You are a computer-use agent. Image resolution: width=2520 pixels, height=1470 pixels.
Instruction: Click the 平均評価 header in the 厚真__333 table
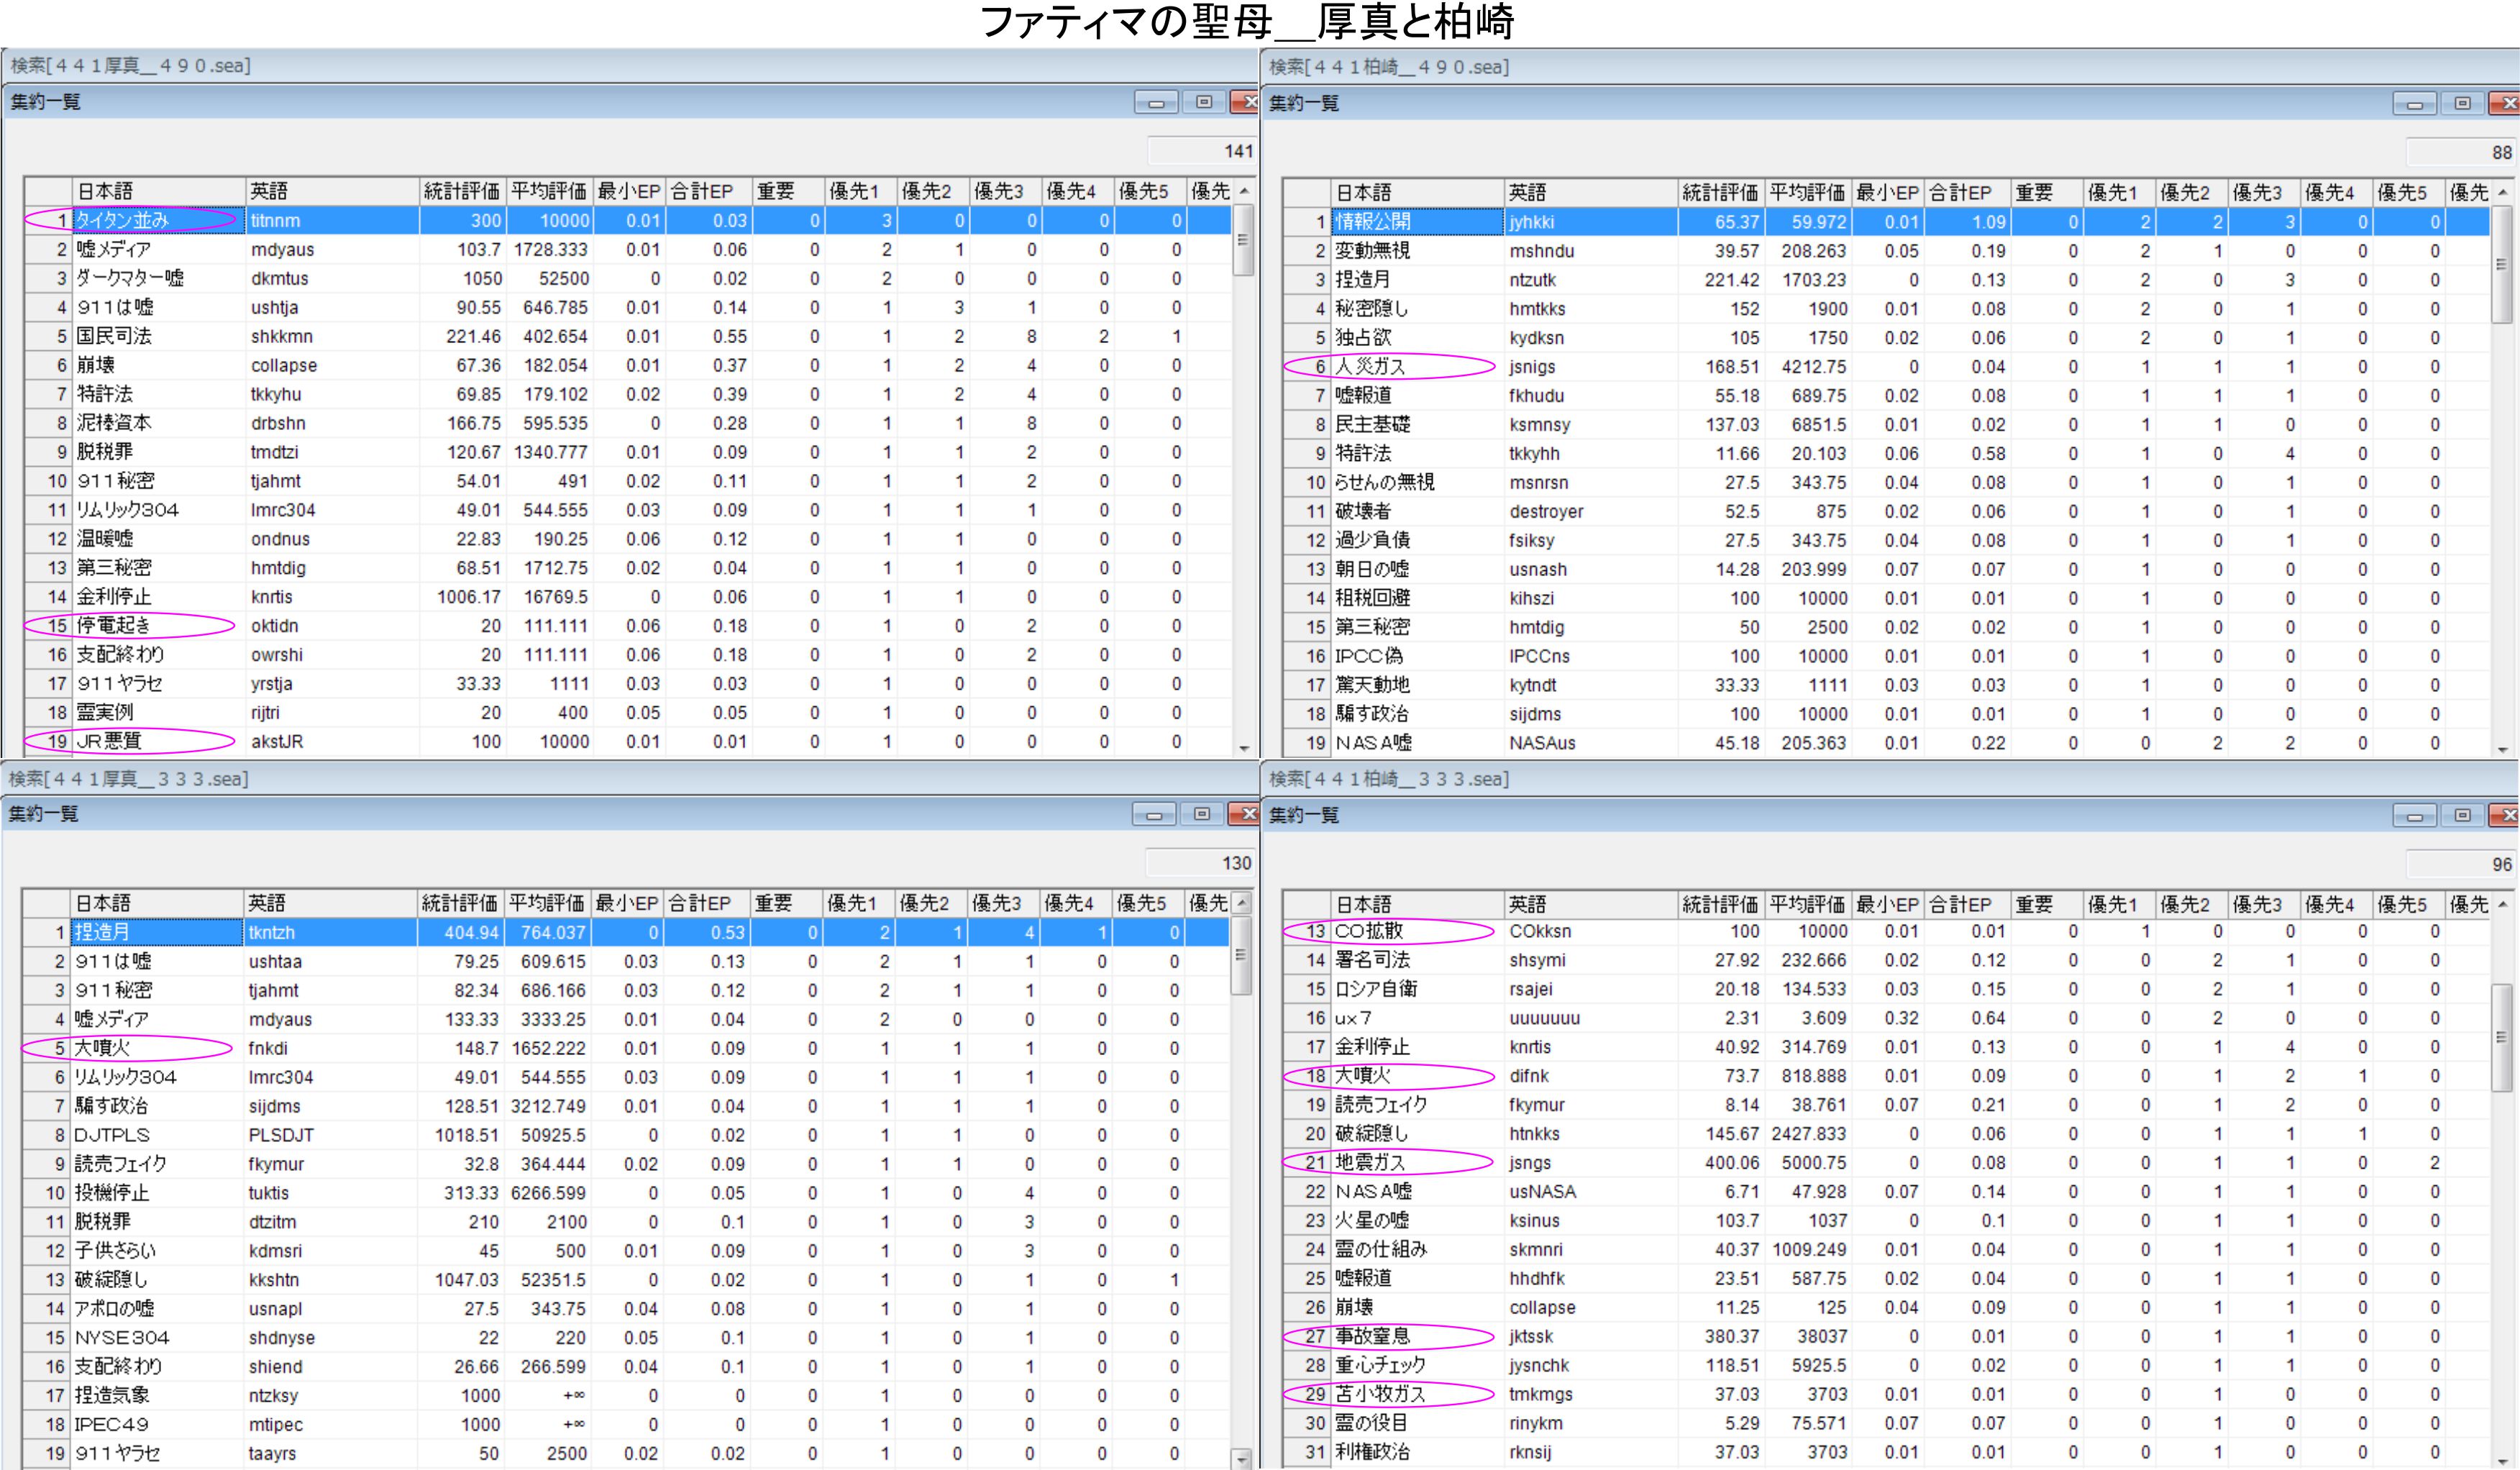click(x=547, y=903)
